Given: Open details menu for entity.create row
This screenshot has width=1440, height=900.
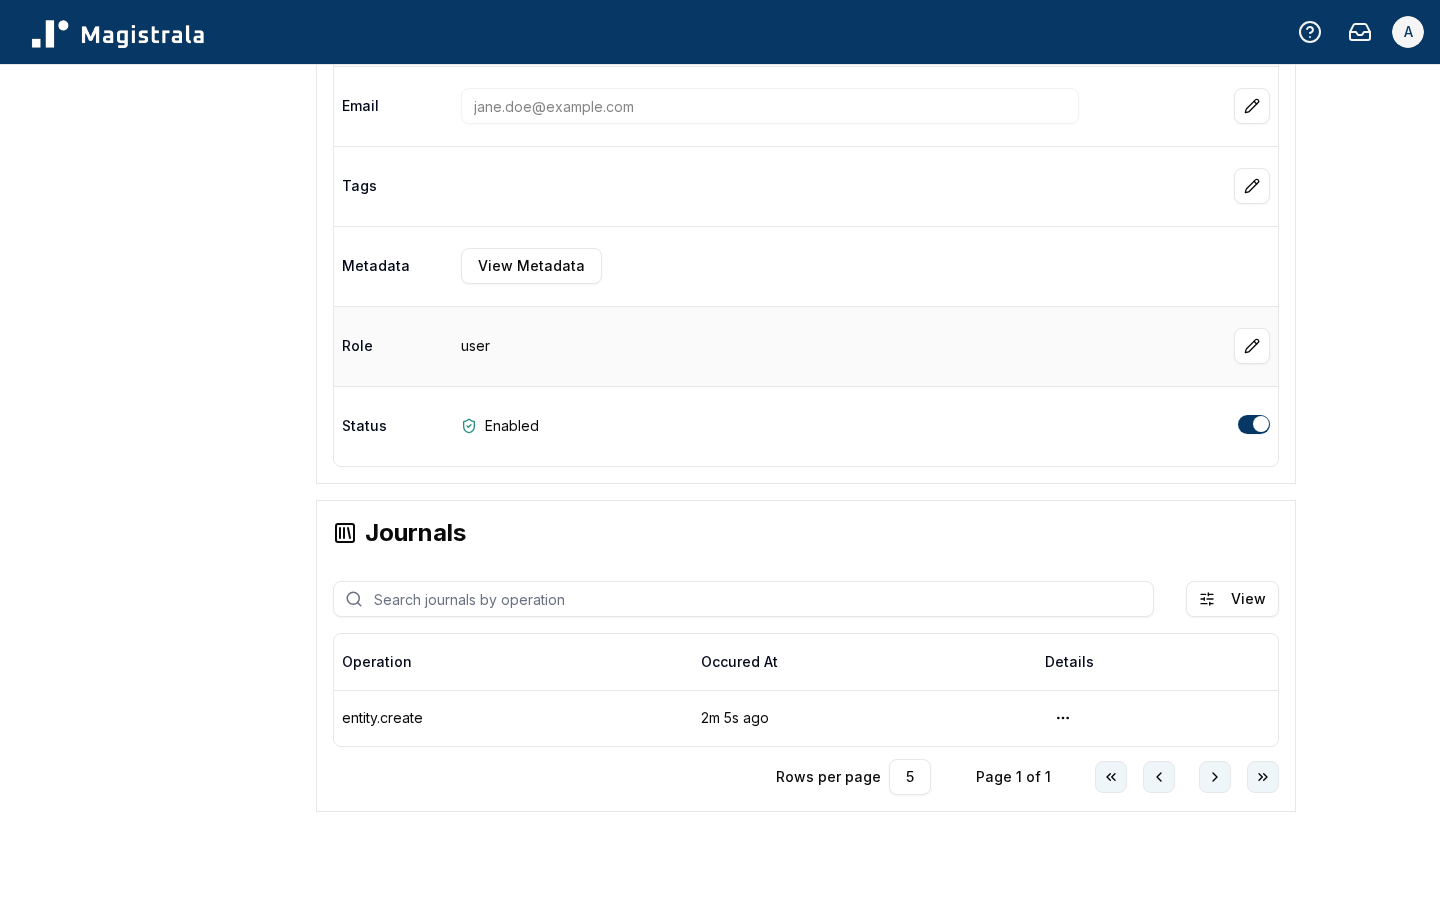Looking at the screenshot, I should [1063, 718].
